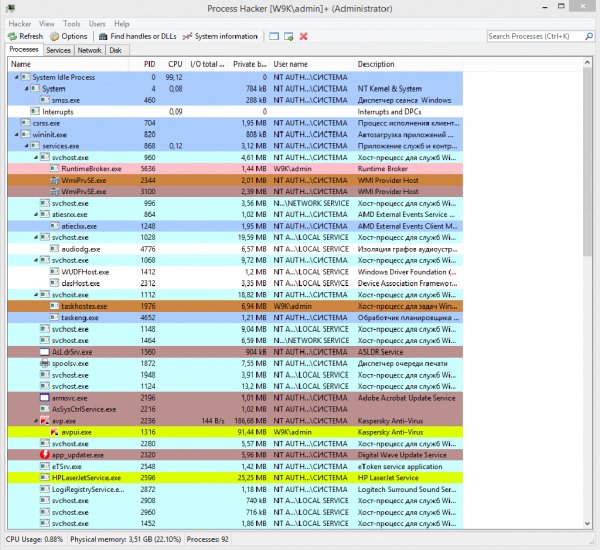Click the app_updater.exe red icon
The width and height of the screenshot is (600, 550).
[45, 455]
